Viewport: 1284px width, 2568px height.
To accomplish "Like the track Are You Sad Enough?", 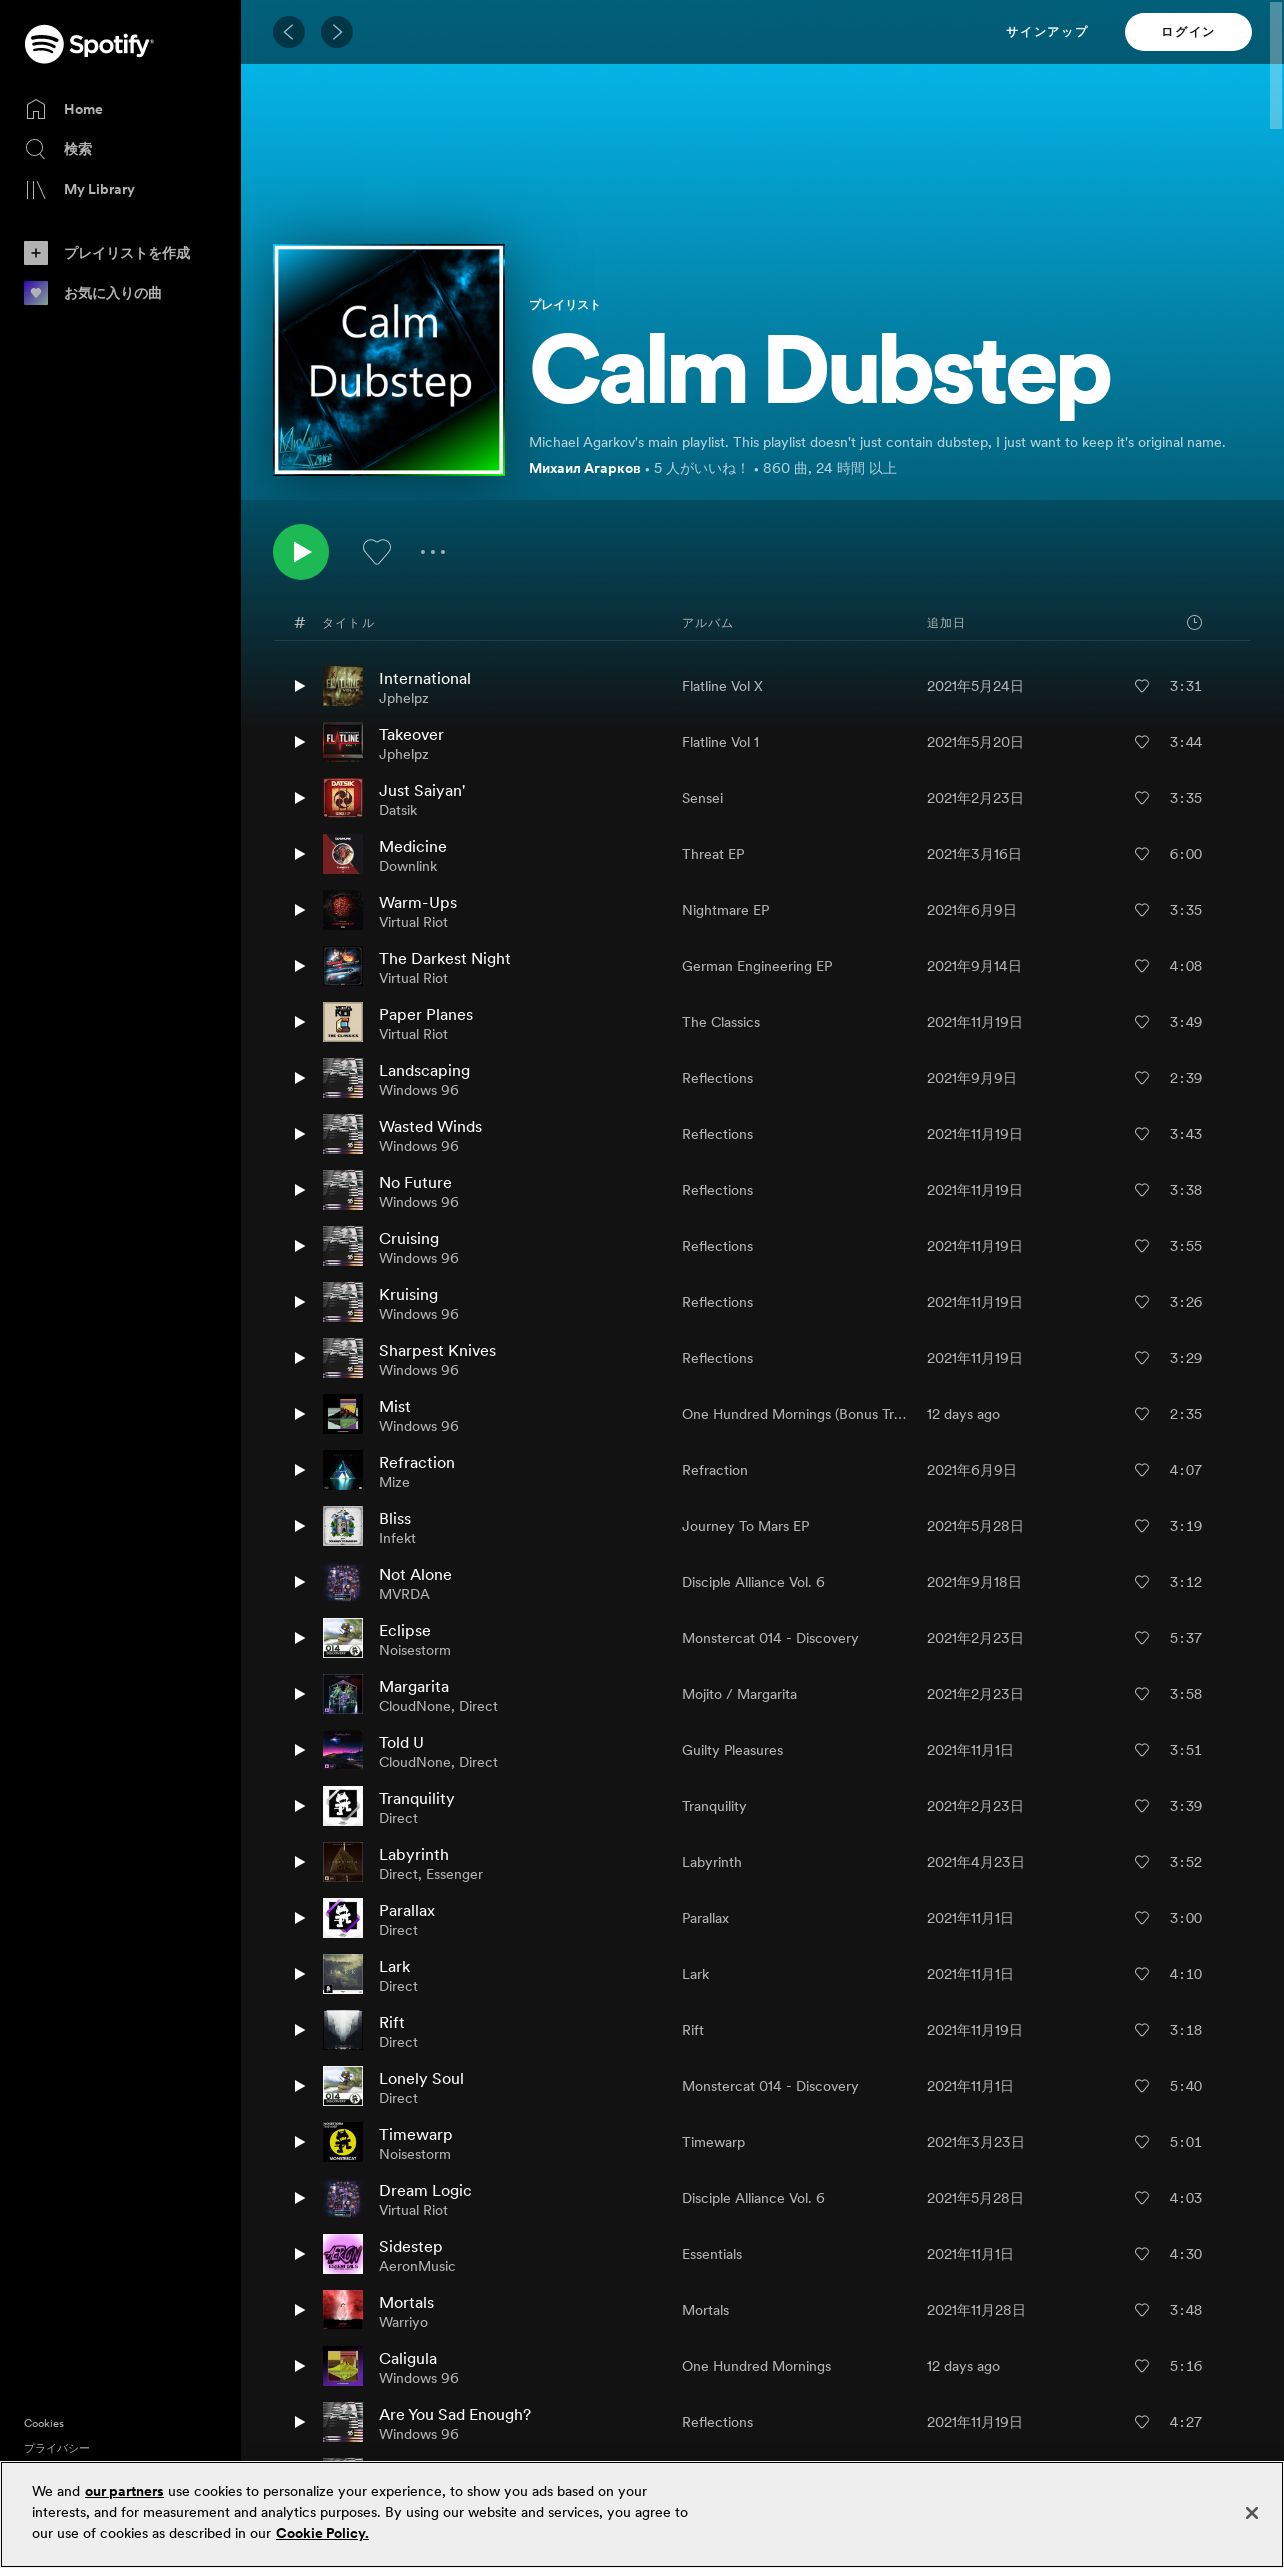I will 1142,2422.
